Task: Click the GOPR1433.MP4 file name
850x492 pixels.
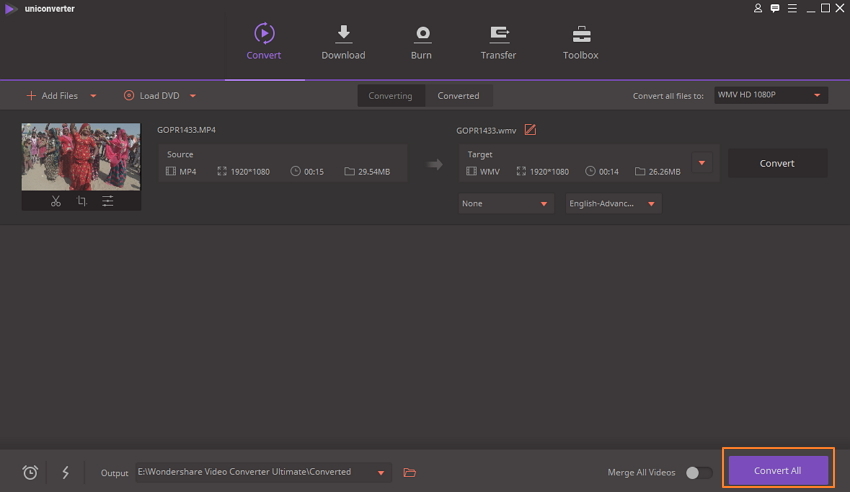Action: pos(186,130)
